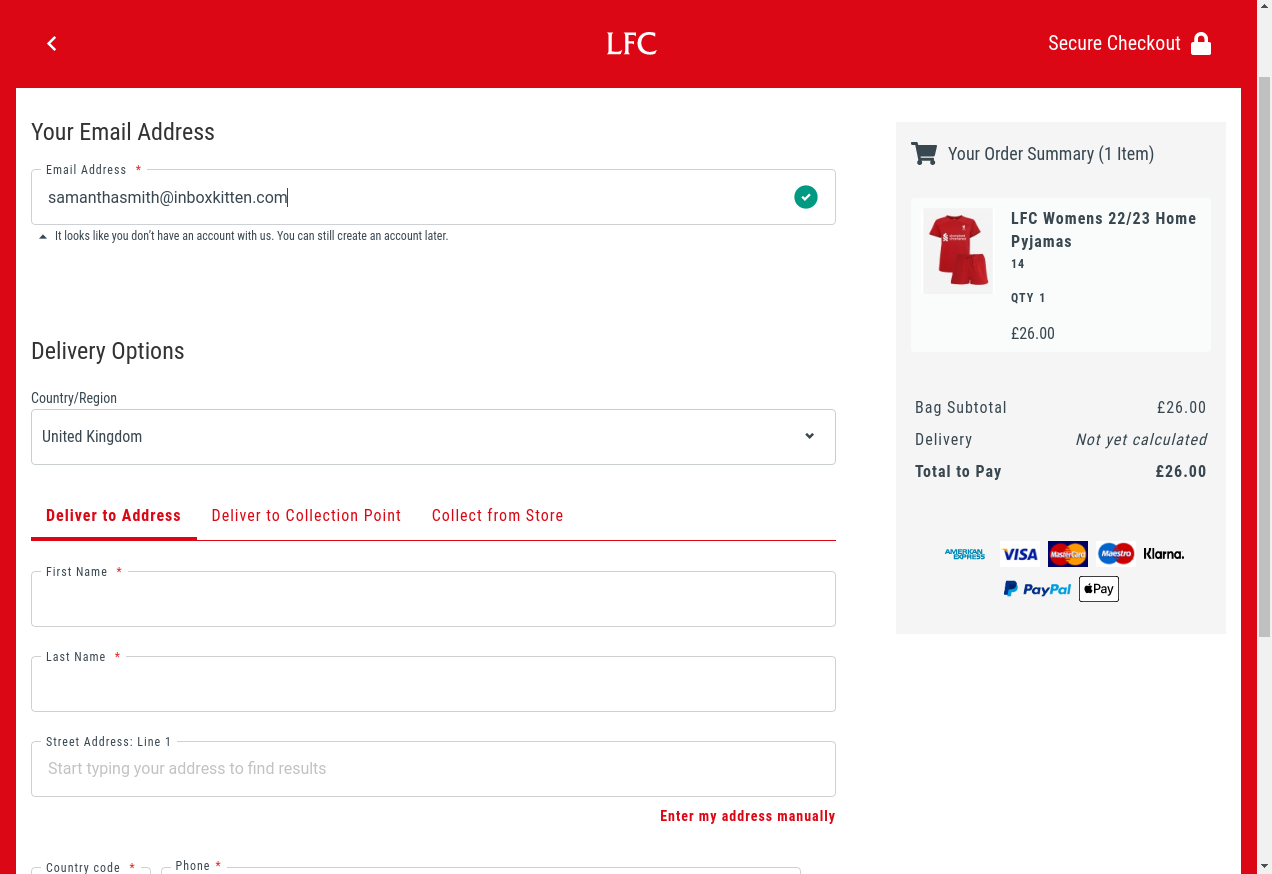Click the shopping cart icon

[924, 154]
